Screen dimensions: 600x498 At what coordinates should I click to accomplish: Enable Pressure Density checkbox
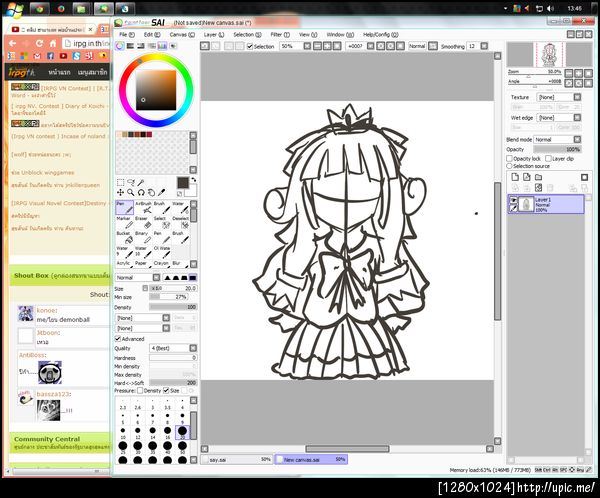pos(140,390)
